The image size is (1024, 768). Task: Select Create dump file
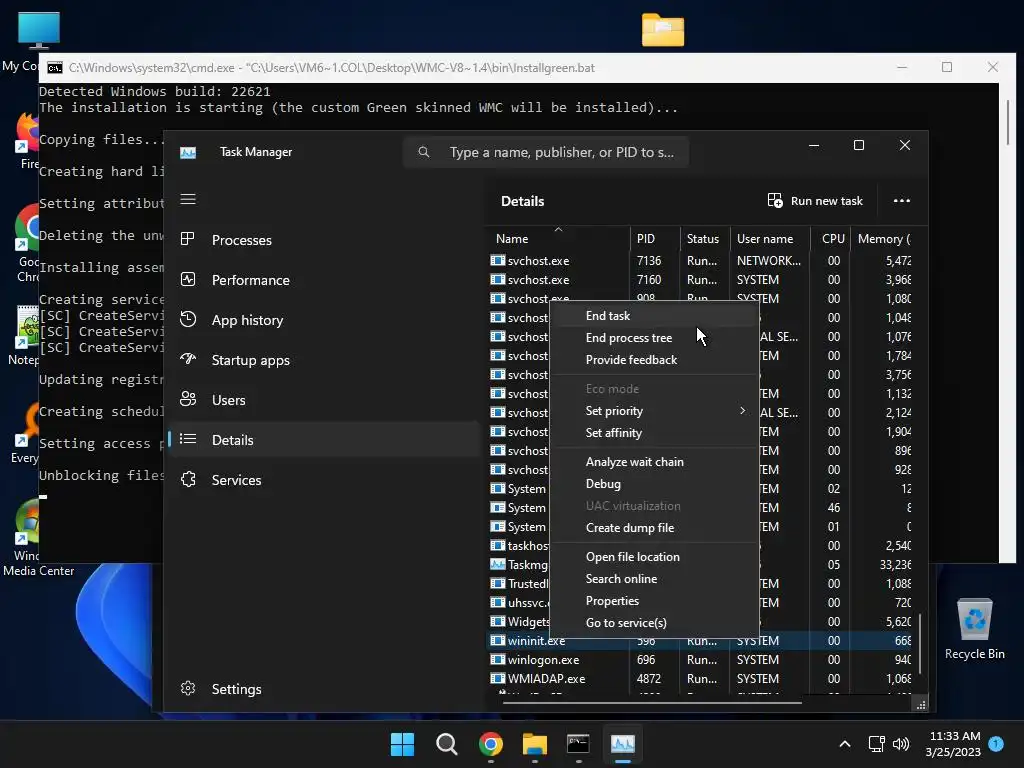pyautogui.click(x=654, y=528)
